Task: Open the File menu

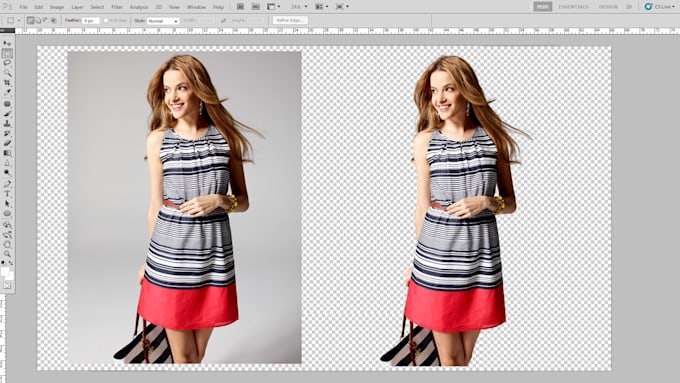Action: pyautogui.click(x=23, y=7)
